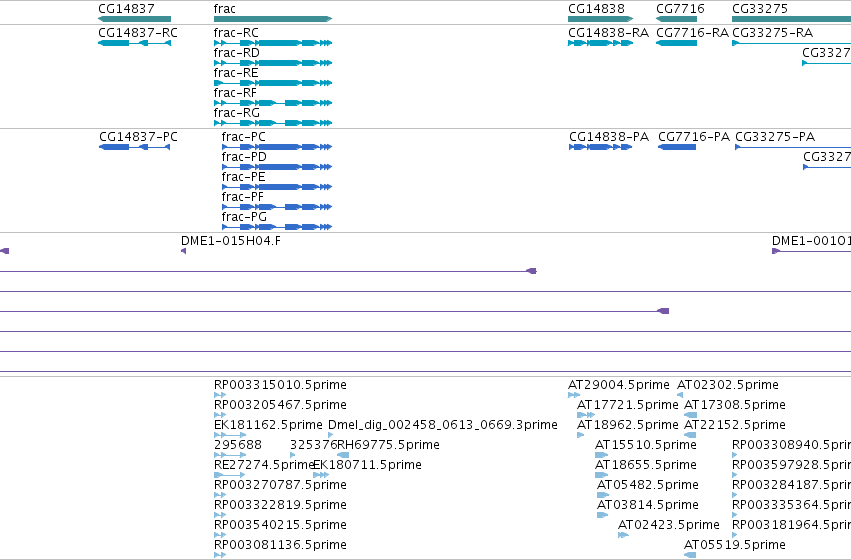
Task: Click the DME1-015H04.F feature label
Action: click(x=231, y=241)
